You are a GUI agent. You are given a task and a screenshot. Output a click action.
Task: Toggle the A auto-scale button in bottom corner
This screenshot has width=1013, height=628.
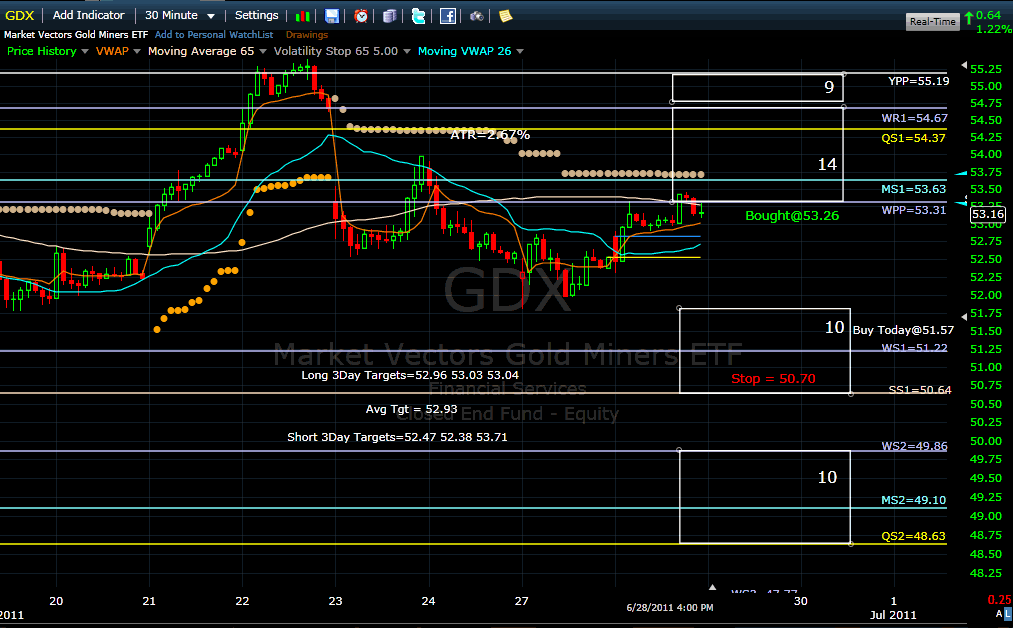[999, 614]
